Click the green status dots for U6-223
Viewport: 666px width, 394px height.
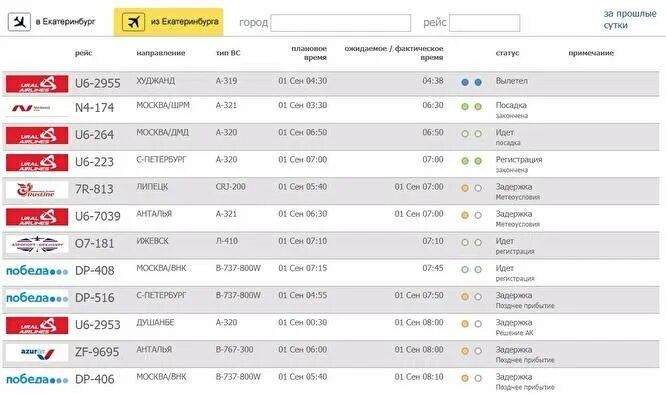tap(471, 161)
